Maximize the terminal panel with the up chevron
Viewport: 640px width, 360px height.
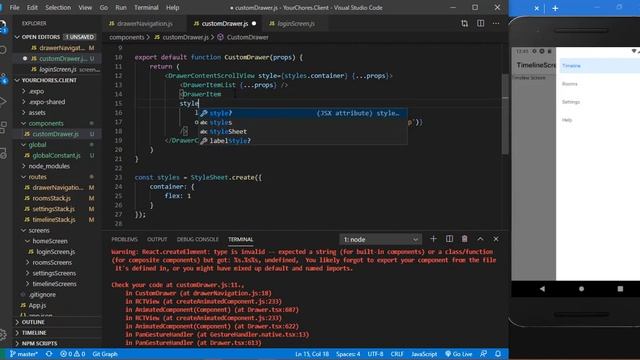(480, 239)
